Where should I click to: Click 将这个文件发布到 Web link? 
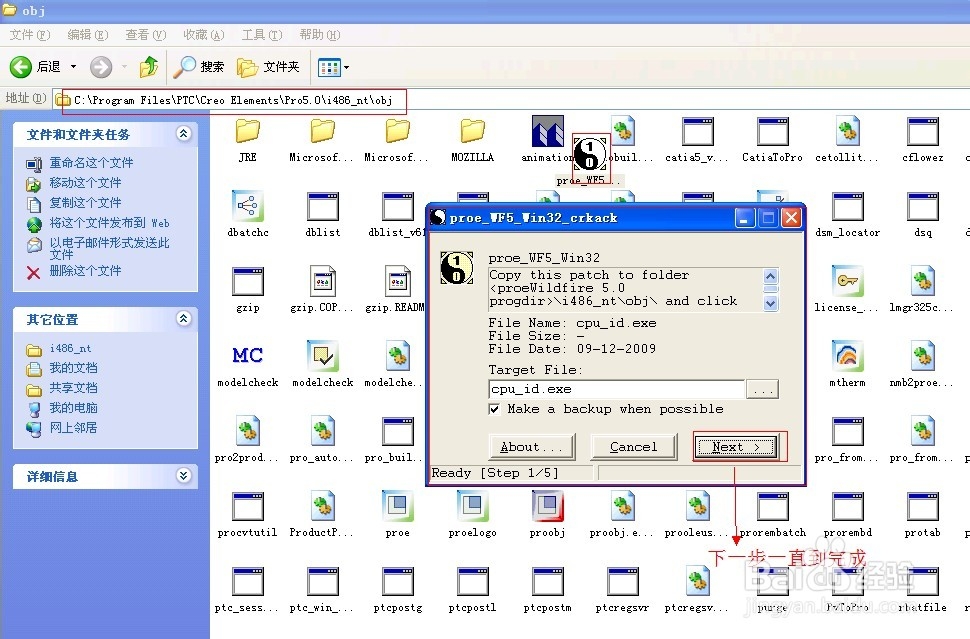pyautogui.click(x=109, y=223)
